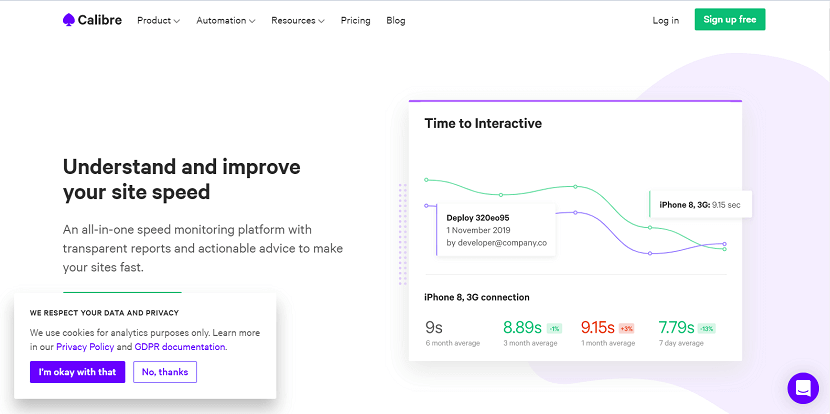Click the Time to Interactive chart title

(x=483, y=123)
